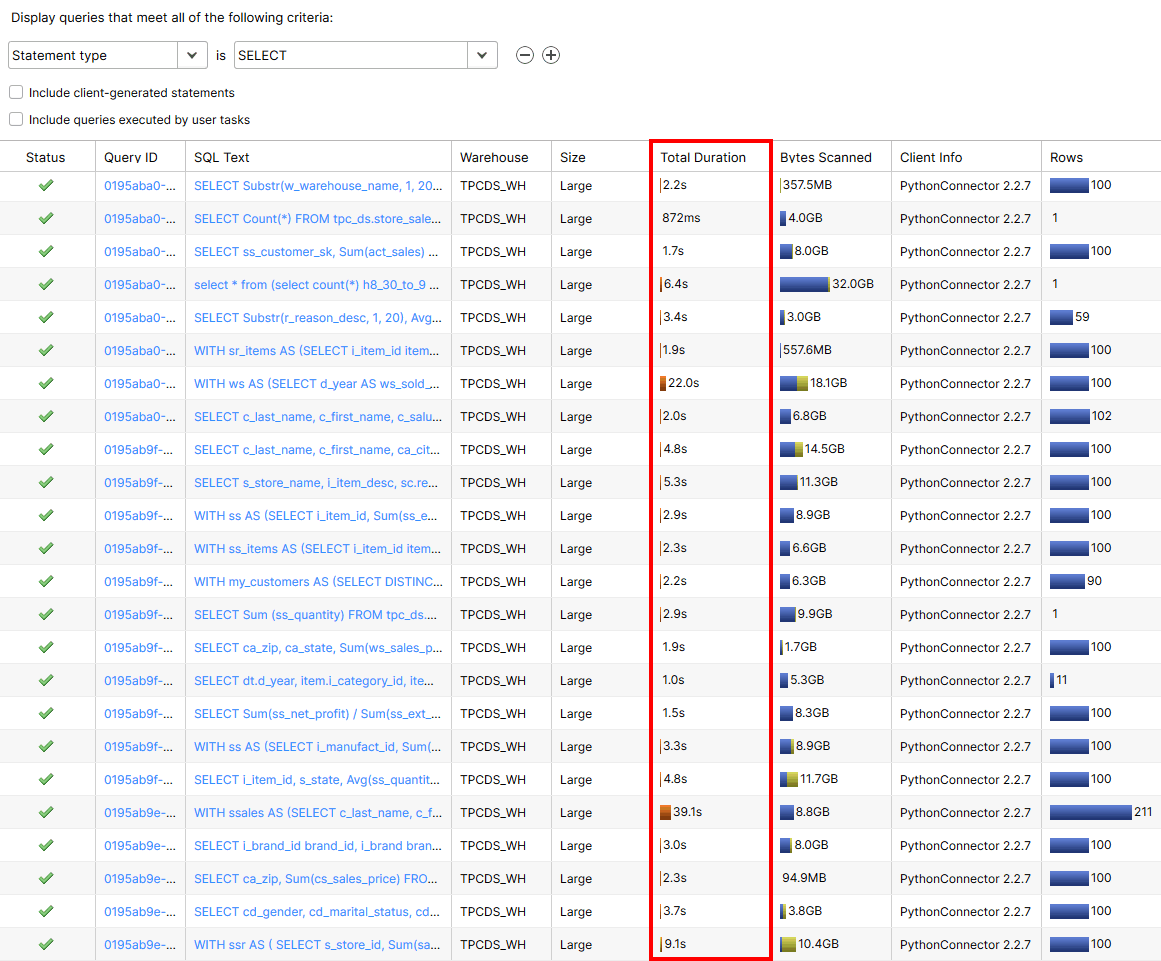Click success checkmark in 'WITH ws AS' row

pyautogui.click(x=46, y=383)
